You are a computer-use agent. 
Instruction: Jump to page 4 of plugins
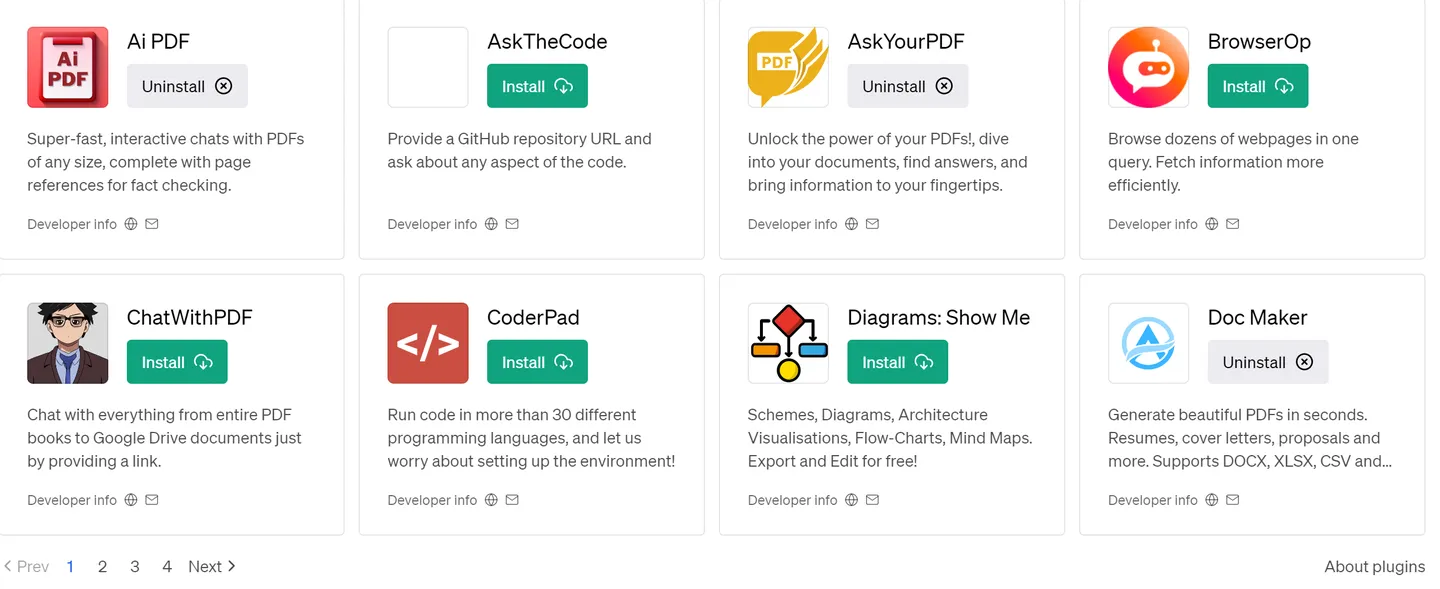tap(167, 566)
